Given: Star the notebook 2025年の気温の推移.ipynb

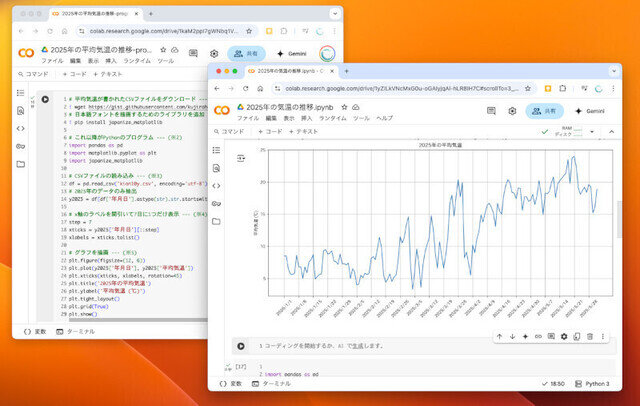Looking at the screenshot, I should tap(344, 107).
